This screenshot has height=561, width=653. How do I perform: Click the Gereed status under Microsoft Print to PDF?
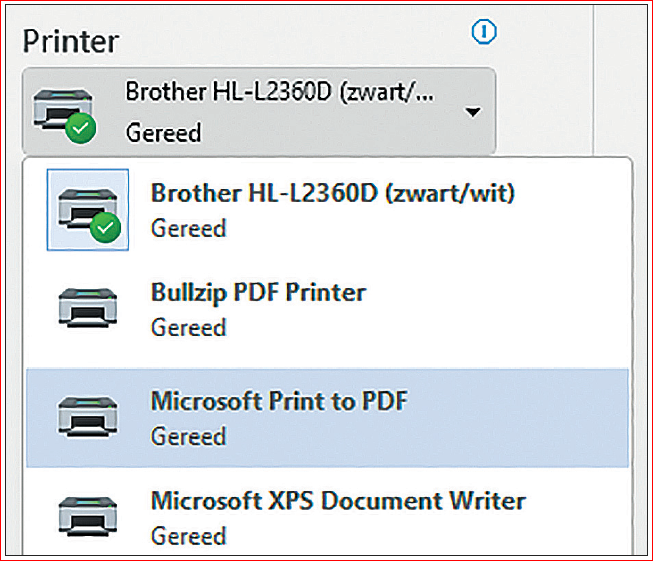tap(189, 436)
